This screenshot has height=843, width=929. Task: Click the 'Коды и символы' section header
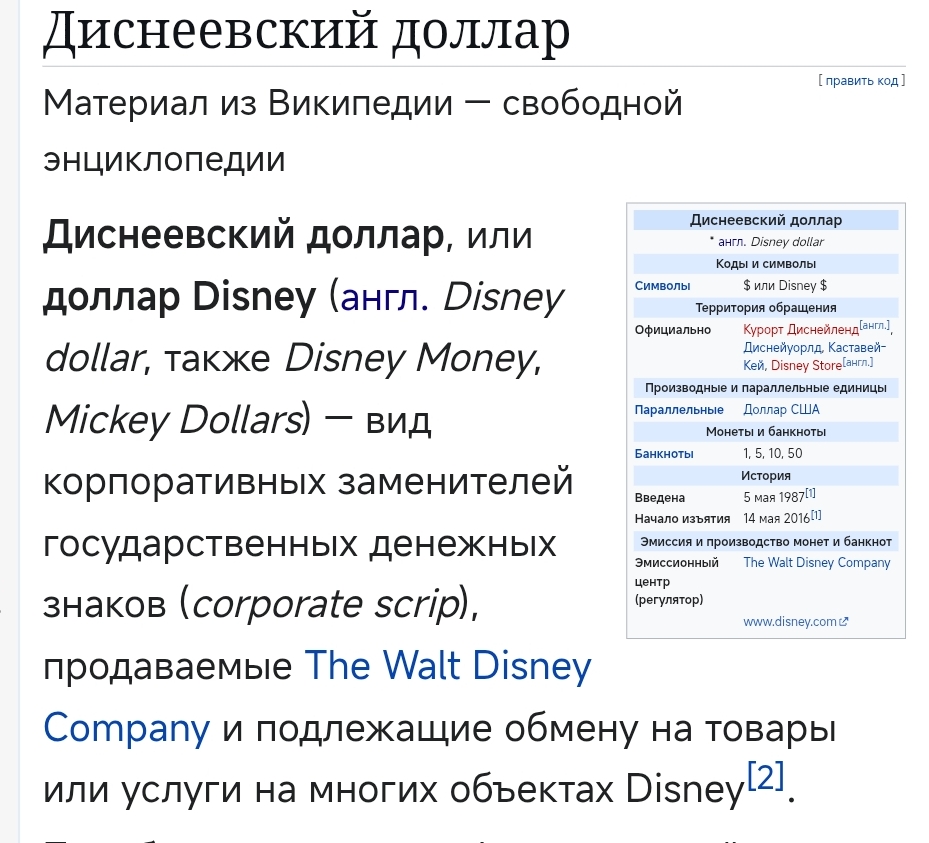(x=765, y=264)
